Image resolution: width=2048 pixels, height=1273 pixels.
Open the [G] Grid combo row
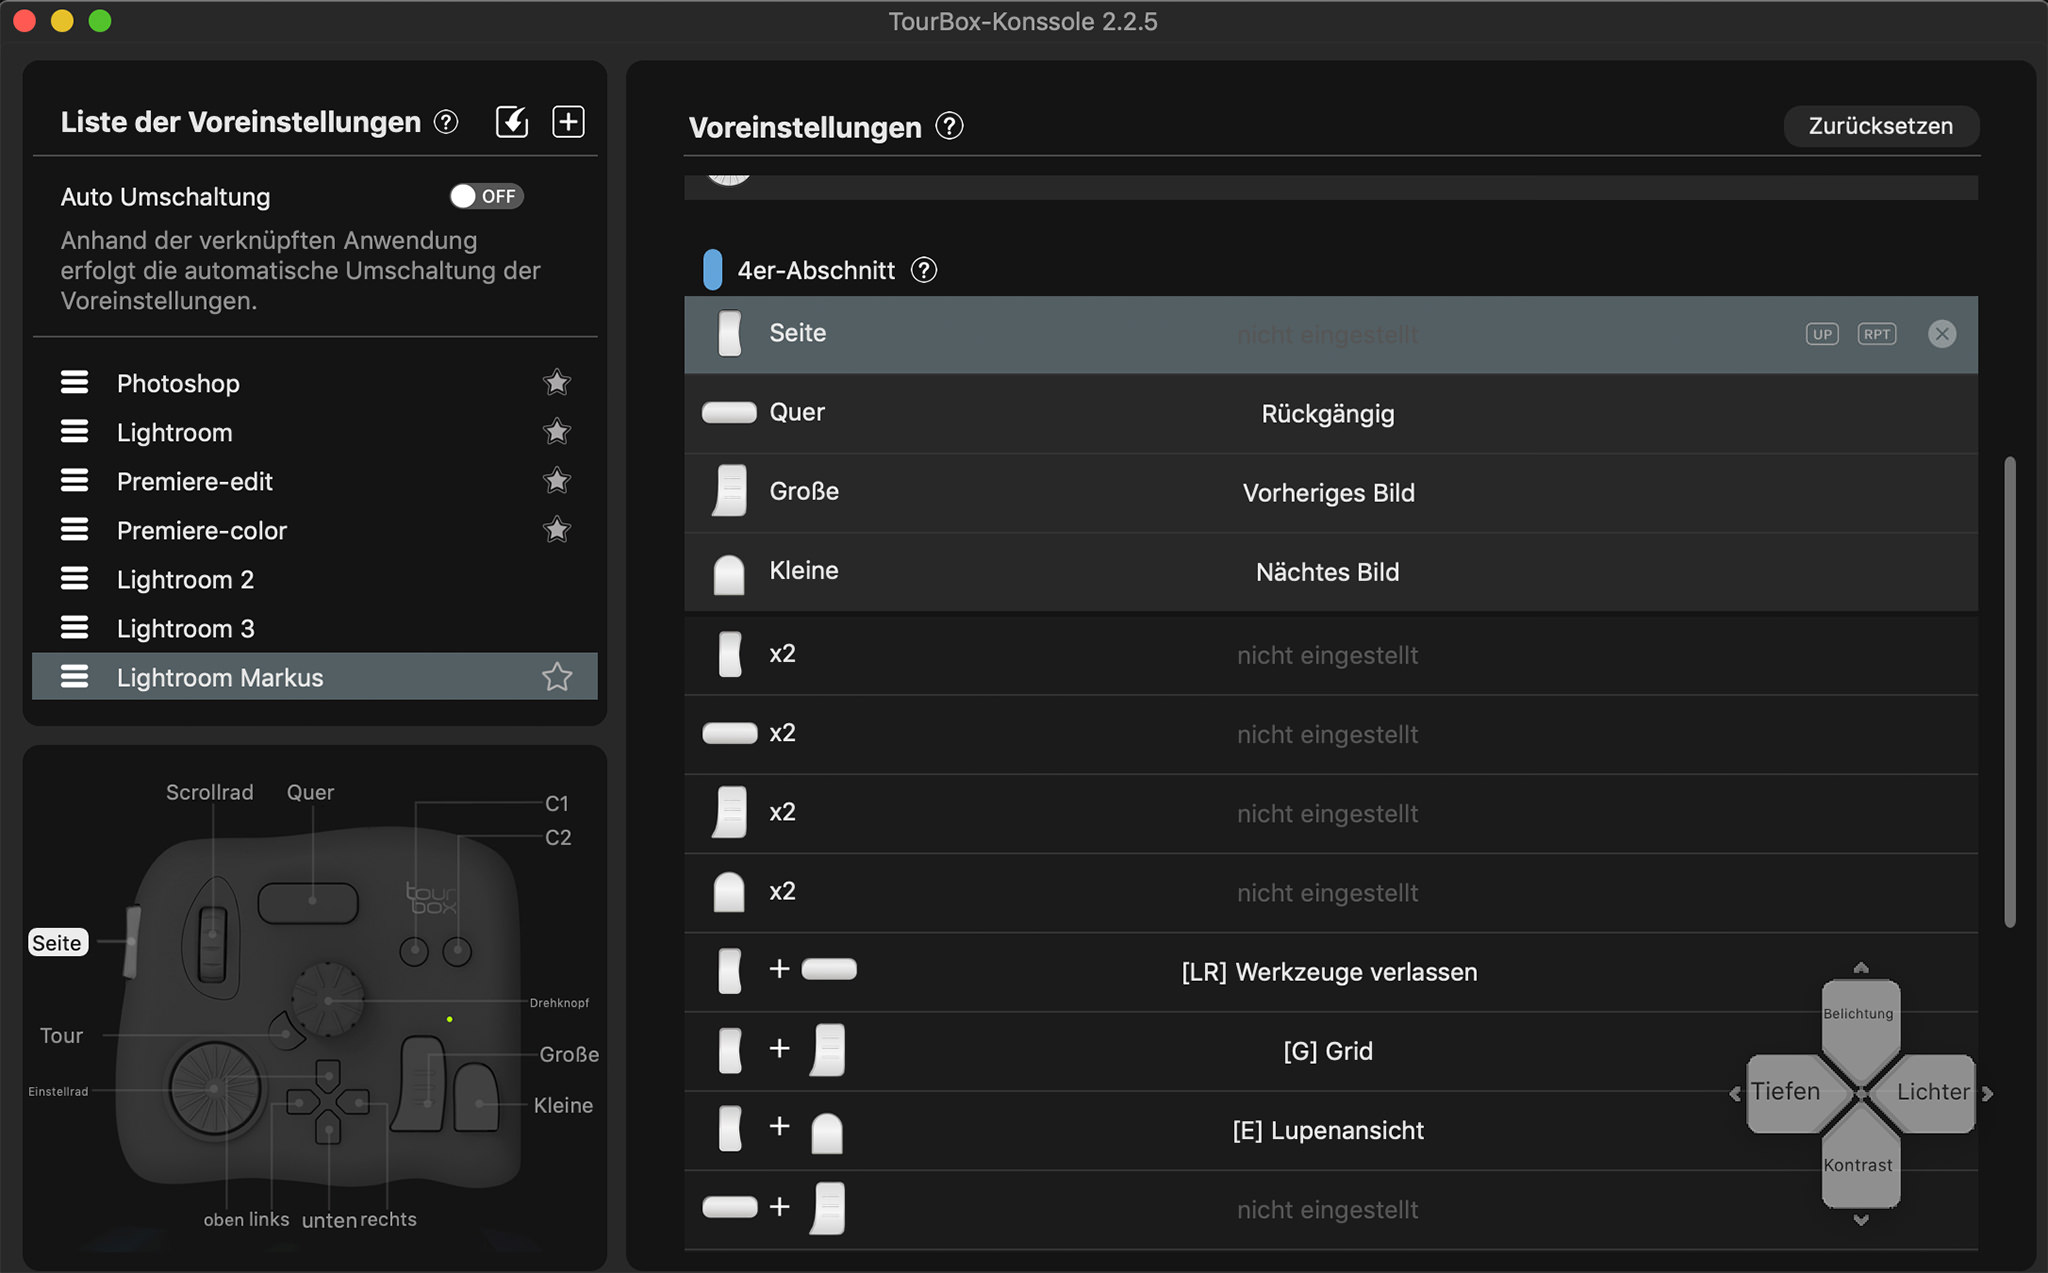(1330, 1050)
